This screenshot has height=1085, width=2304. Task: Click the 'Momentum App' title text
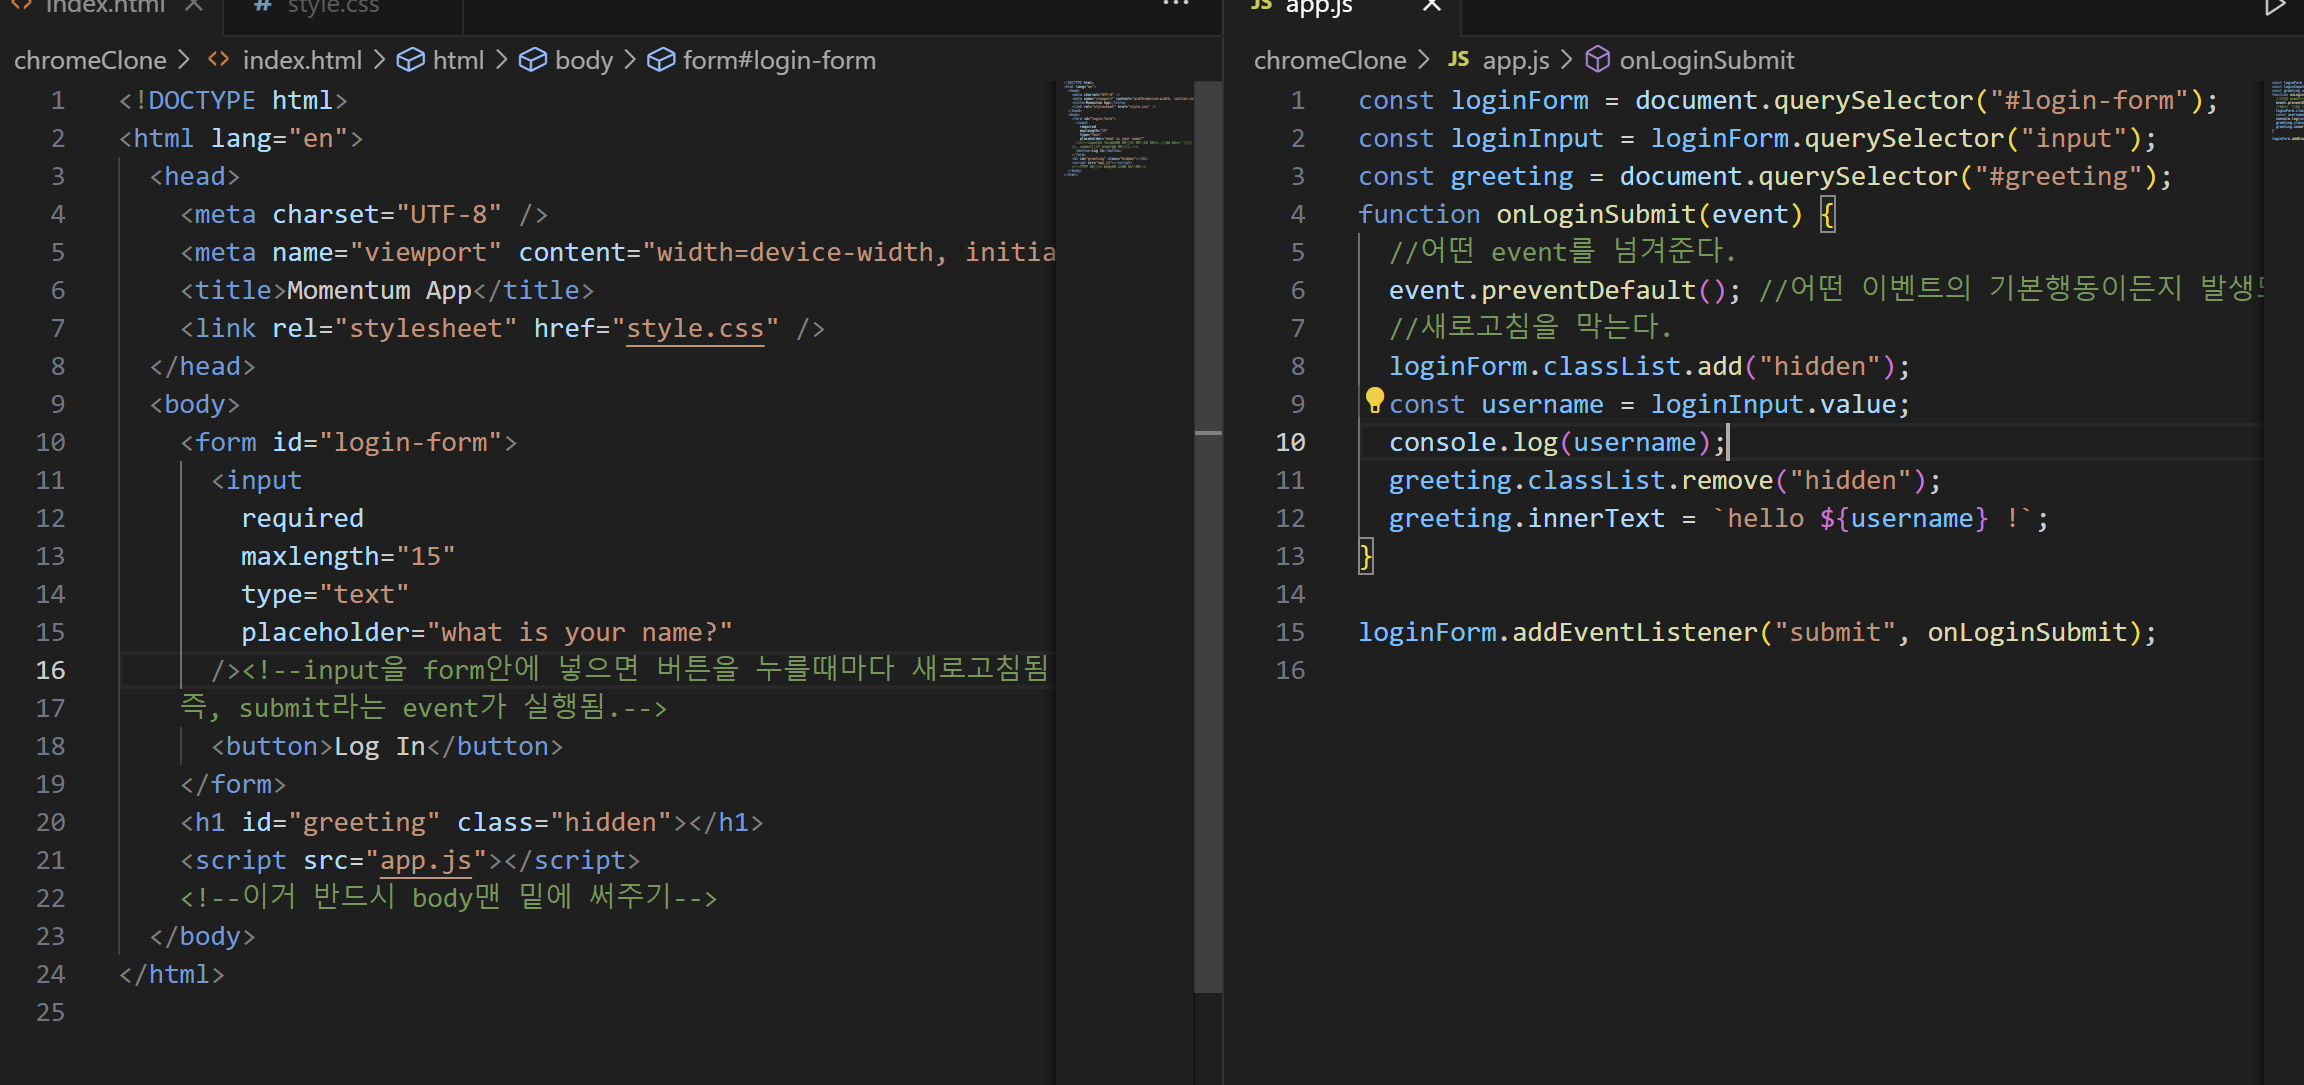[x=379, y=290]
